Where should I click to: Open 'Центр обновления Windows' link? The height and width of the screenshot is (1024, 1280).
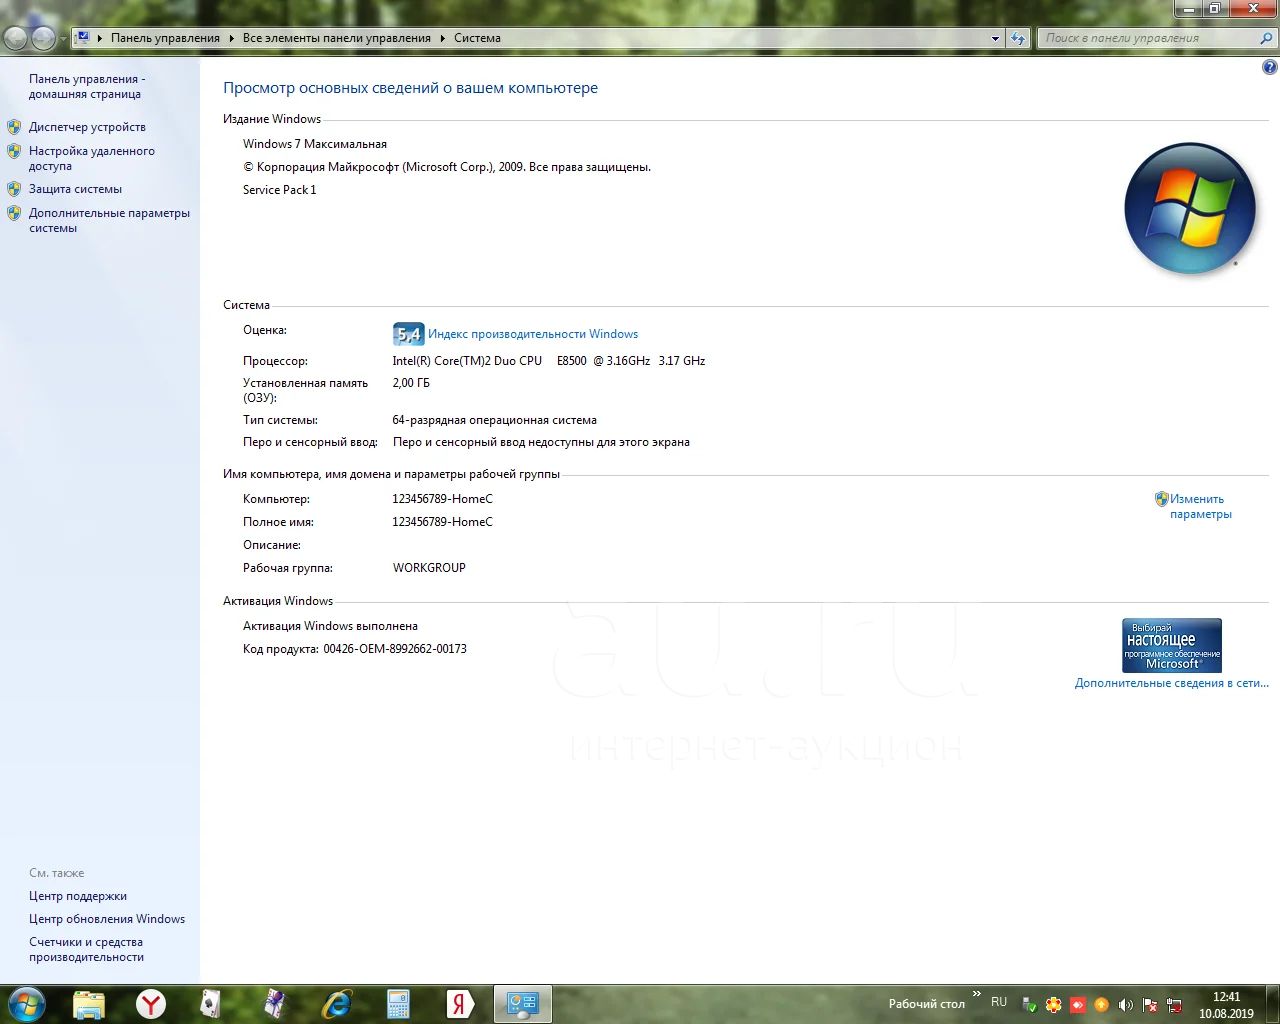coord(107,919)
